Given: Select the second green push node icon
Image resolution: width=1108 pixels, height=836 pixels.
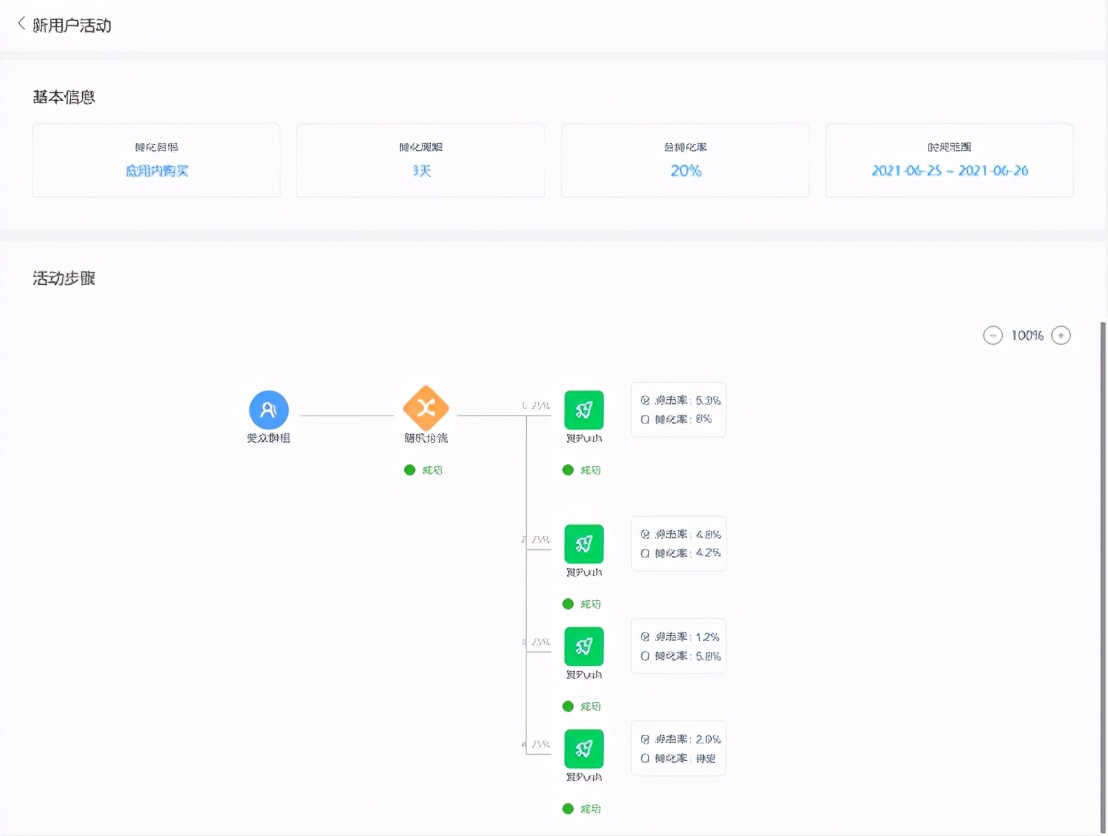Looking at the screenshot, I should coord(583,545).
